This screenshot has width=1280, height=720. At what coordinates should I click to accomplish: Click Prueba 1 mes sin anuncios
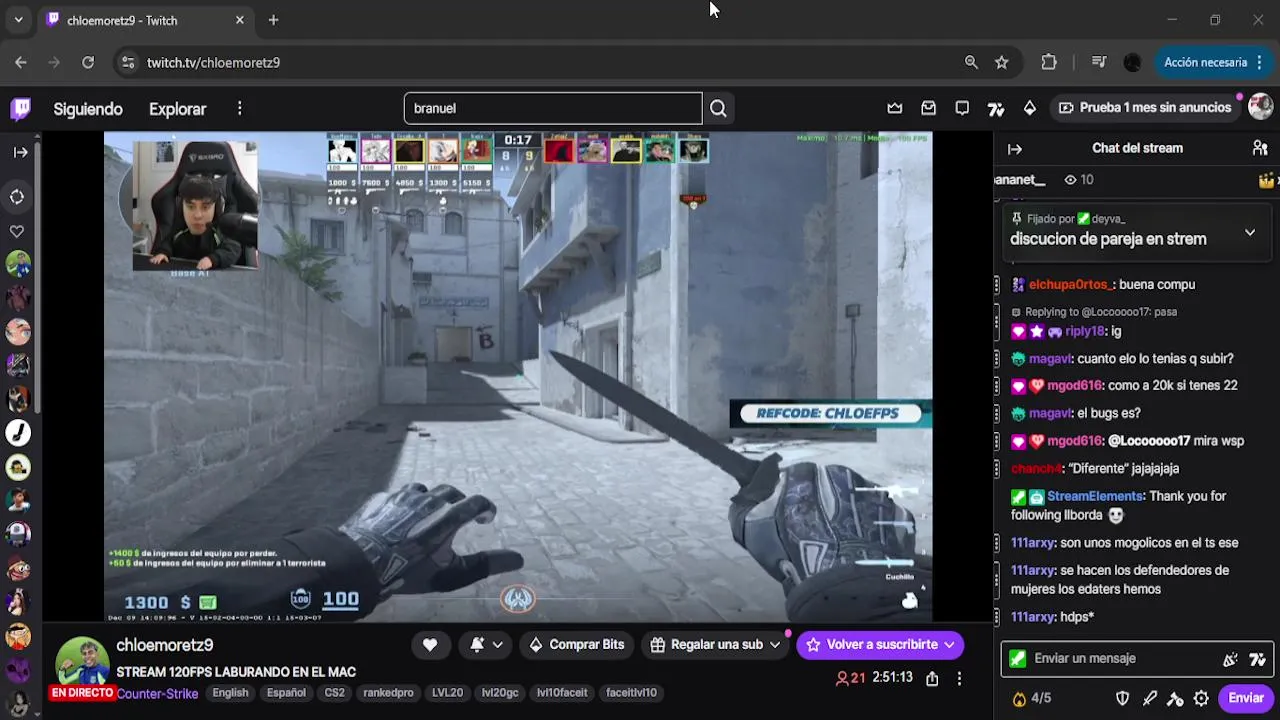pos(1145,107)
